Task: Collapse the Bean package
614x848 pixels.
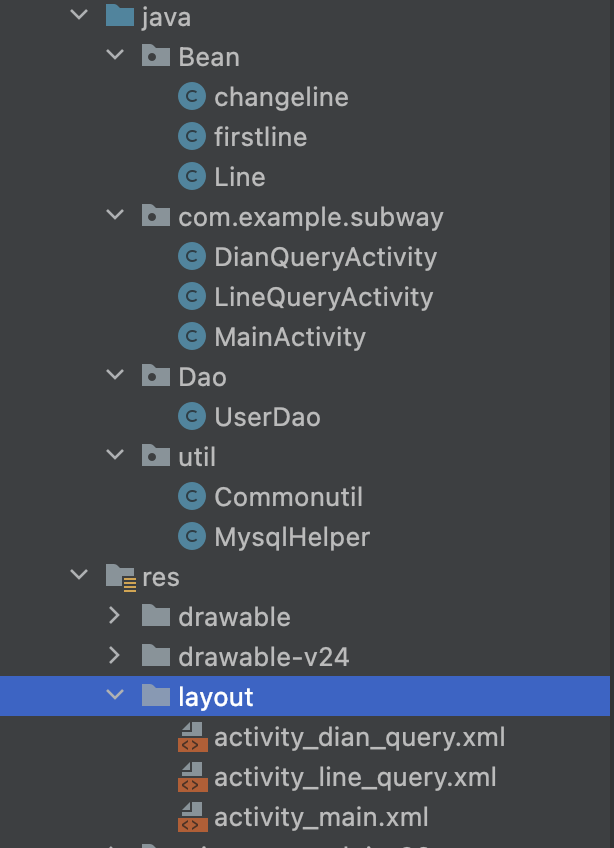Action: pos(115,57)
